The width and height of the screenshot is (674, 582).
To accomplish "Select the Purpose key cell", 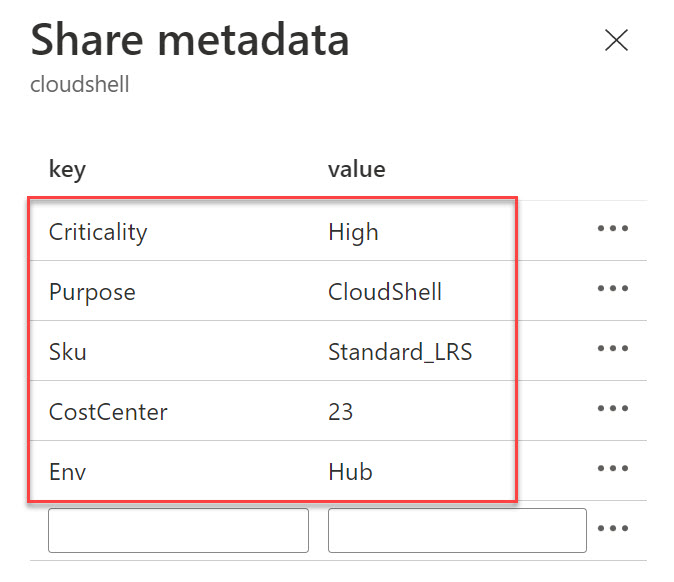I will (92, 292).
